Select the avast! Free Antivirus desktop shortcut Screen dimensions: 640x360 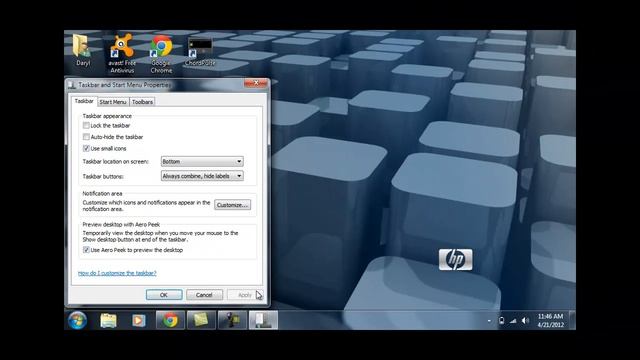coord(122,54)
